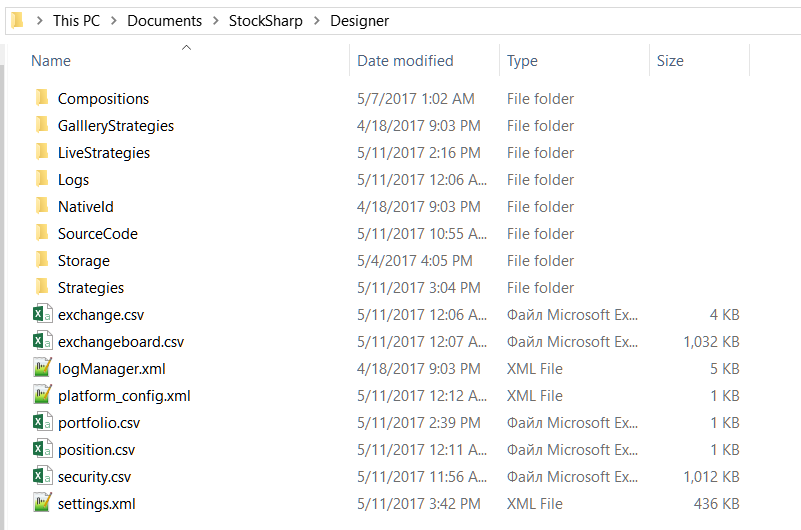801x530 pixels.
Task: Click the Compositions folder icon
Action: 42,98
